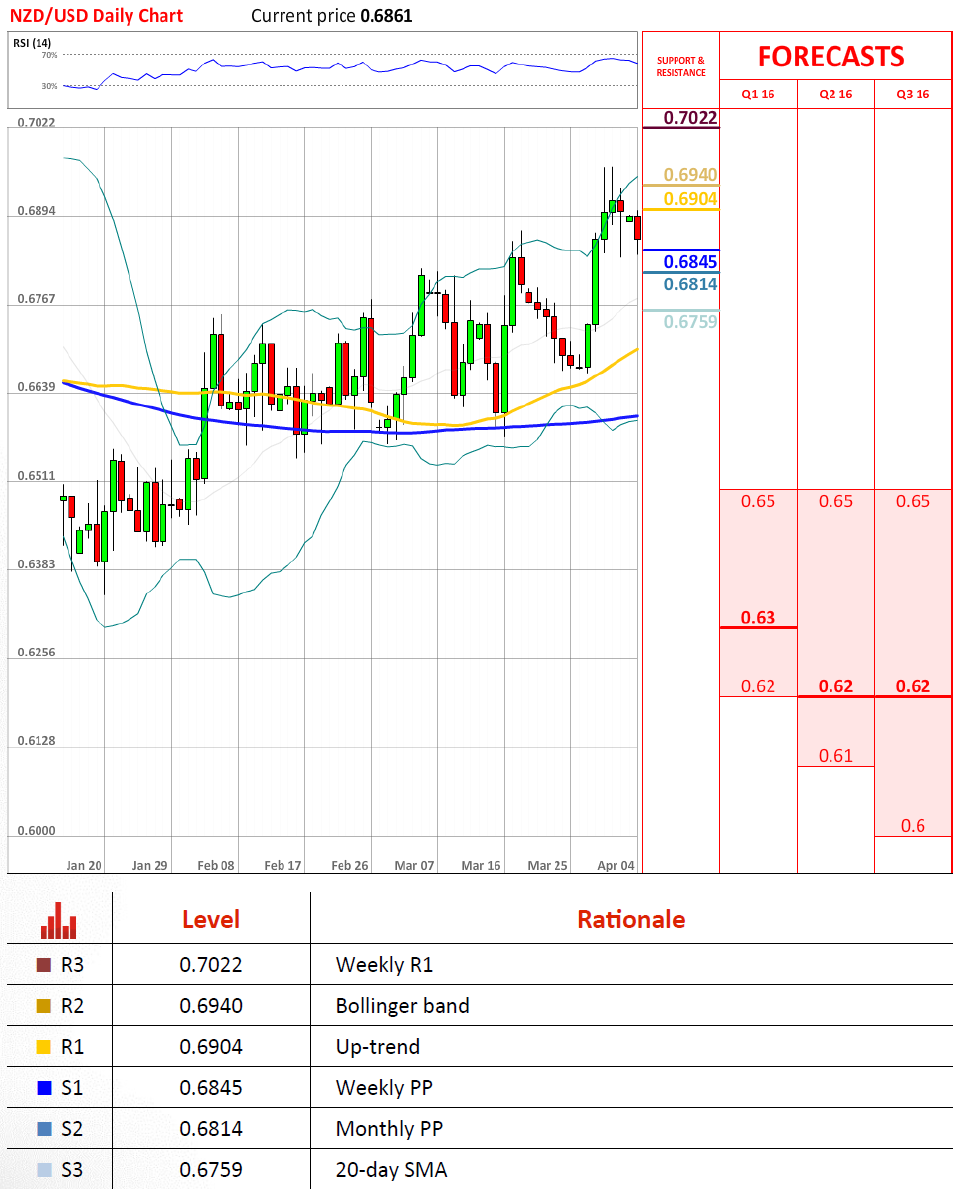Click the 0.6814 level in the table
Viewport: 964px width, 1189px height.
(x=211, y=1128)
